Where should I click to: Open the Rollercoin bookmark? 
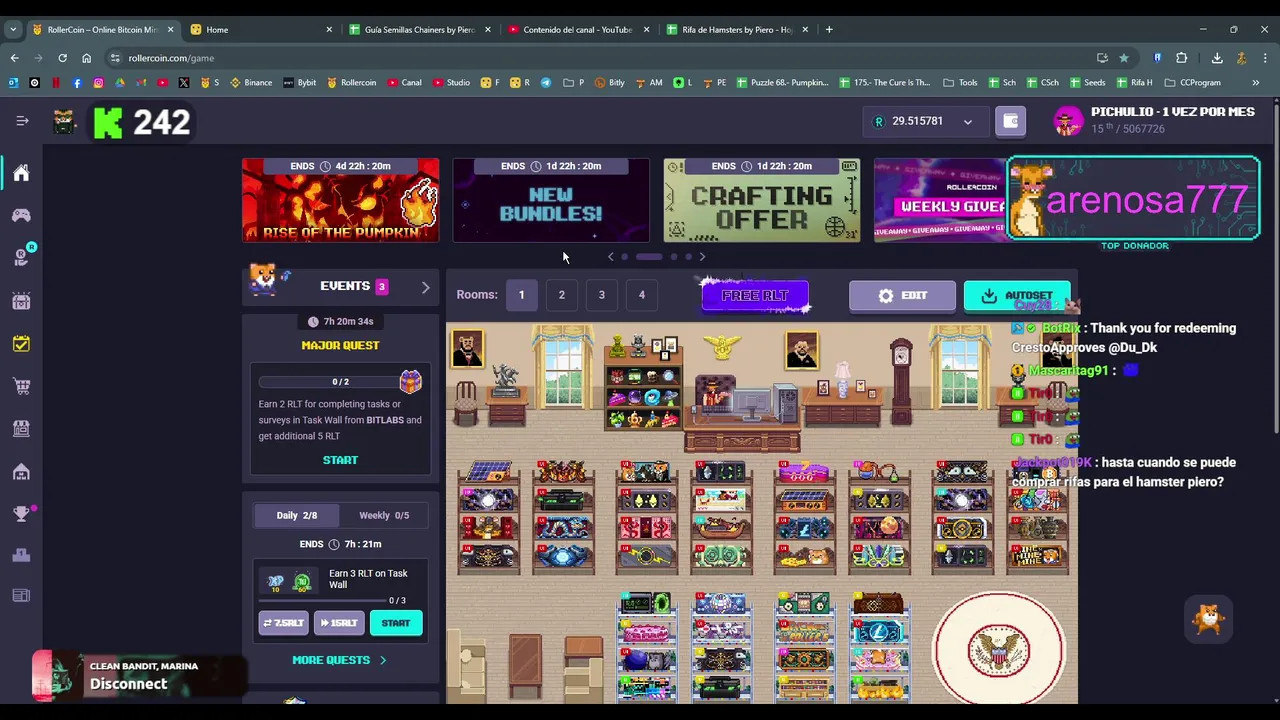point(351,83)
